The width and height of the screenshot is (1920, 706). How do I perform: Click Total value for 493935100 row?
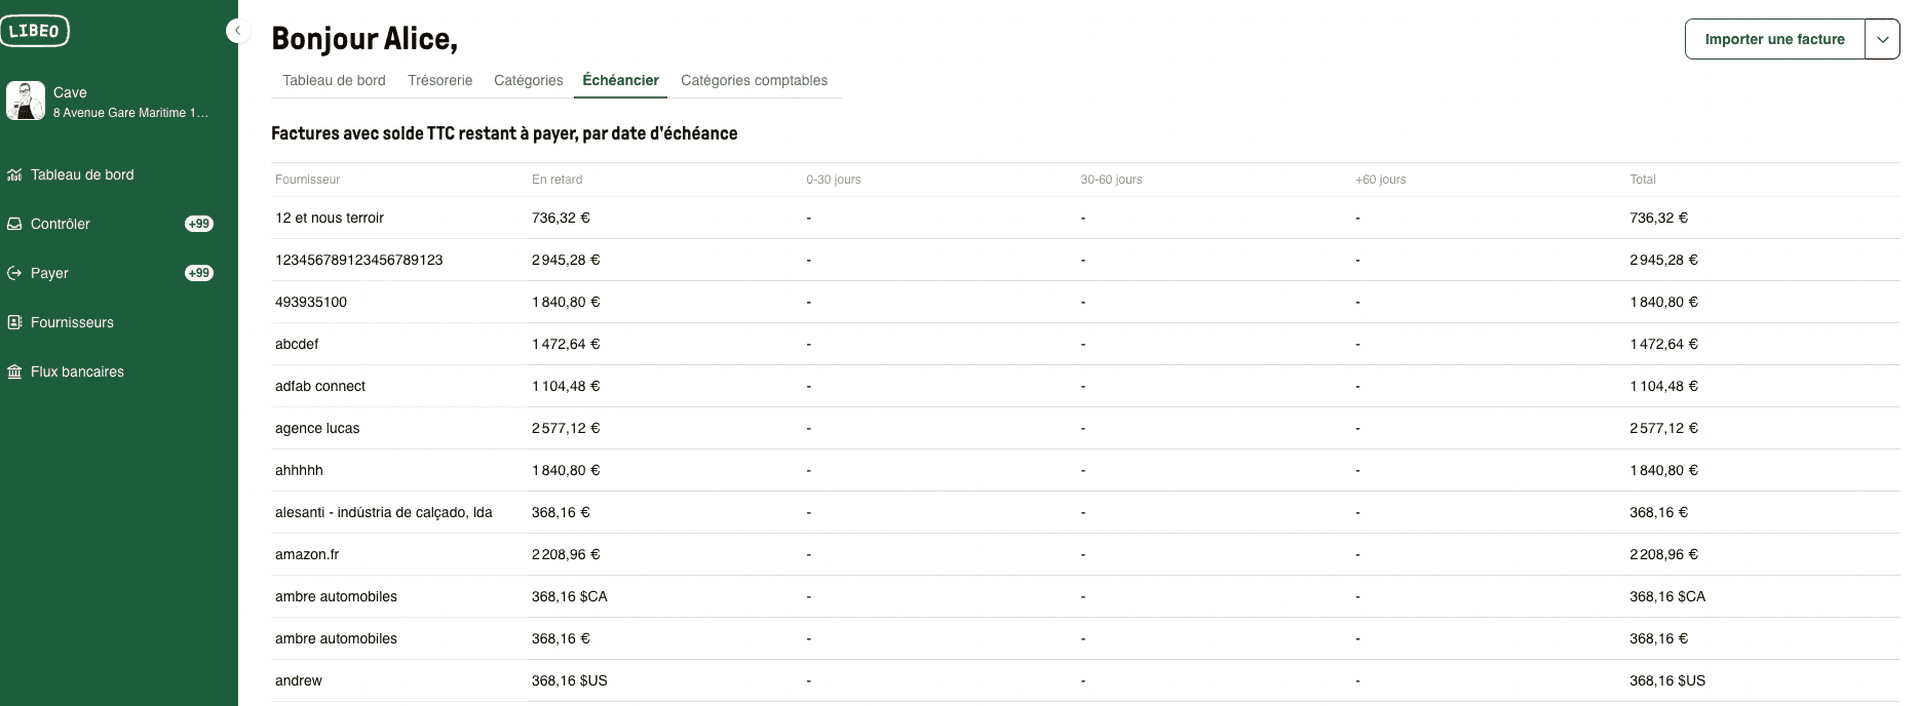(1664, 302)
